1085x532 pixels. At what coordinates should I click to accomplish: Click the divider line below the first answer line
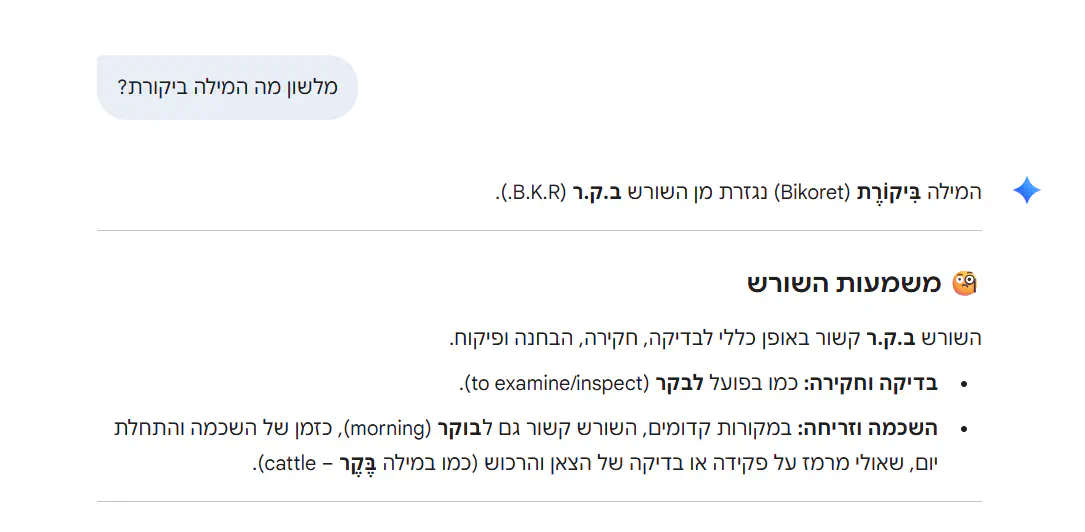tap(539, 230)
